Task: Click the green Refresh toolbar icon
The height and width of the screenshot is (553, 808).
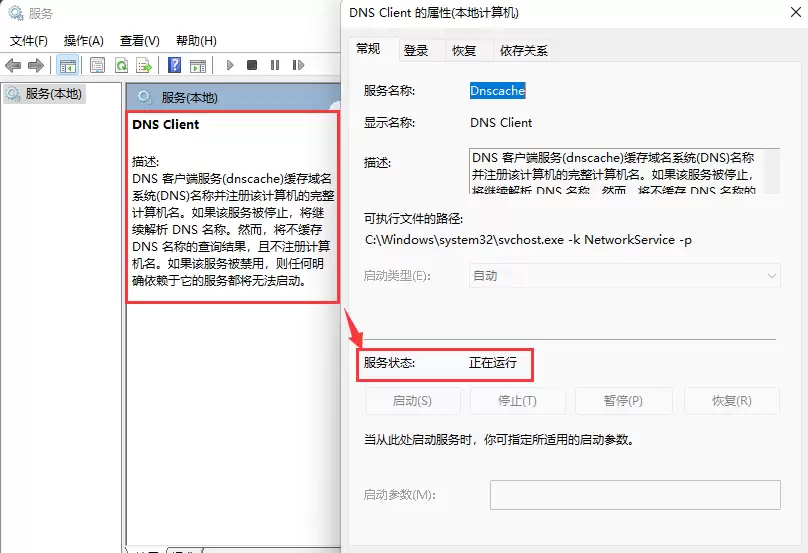Action: click(121, 65)
